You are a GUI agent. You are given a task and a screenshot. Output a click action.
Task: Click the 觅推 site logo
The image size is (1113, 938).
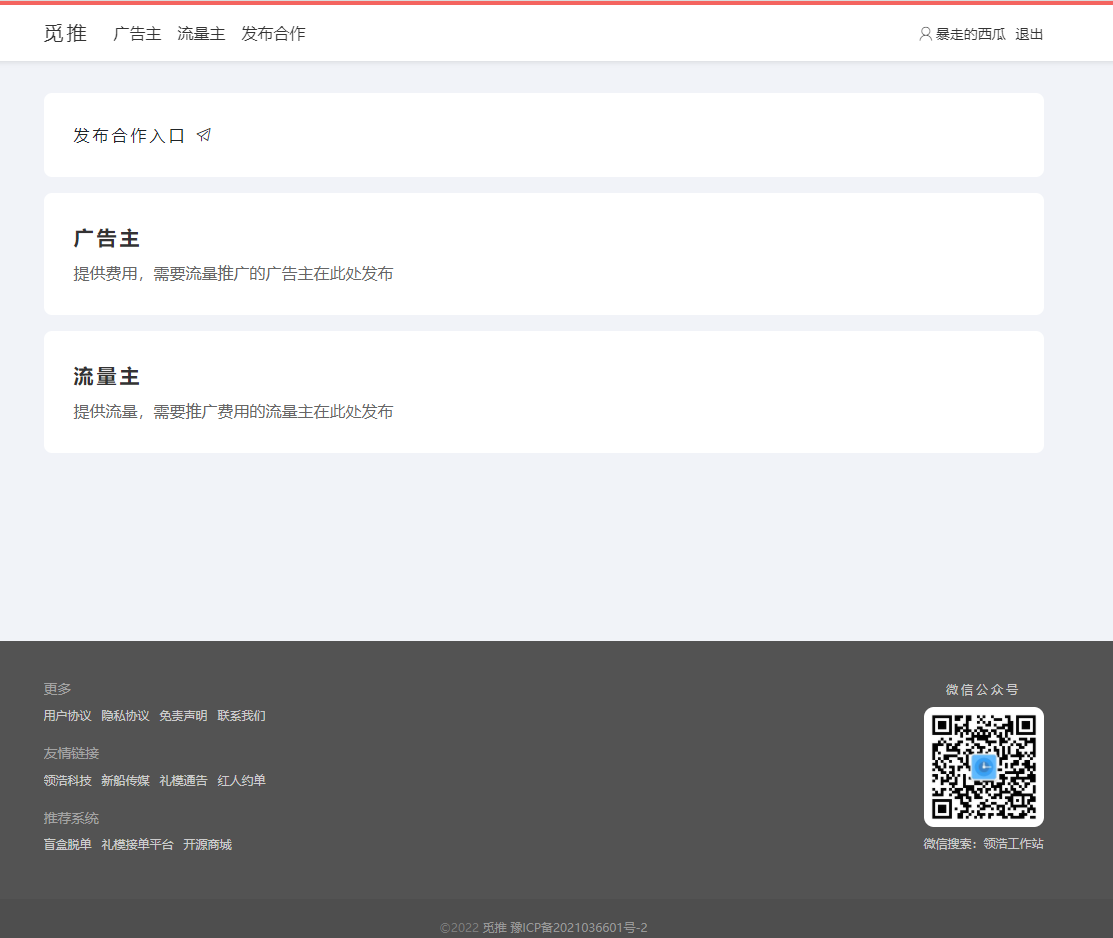[65, 33]
